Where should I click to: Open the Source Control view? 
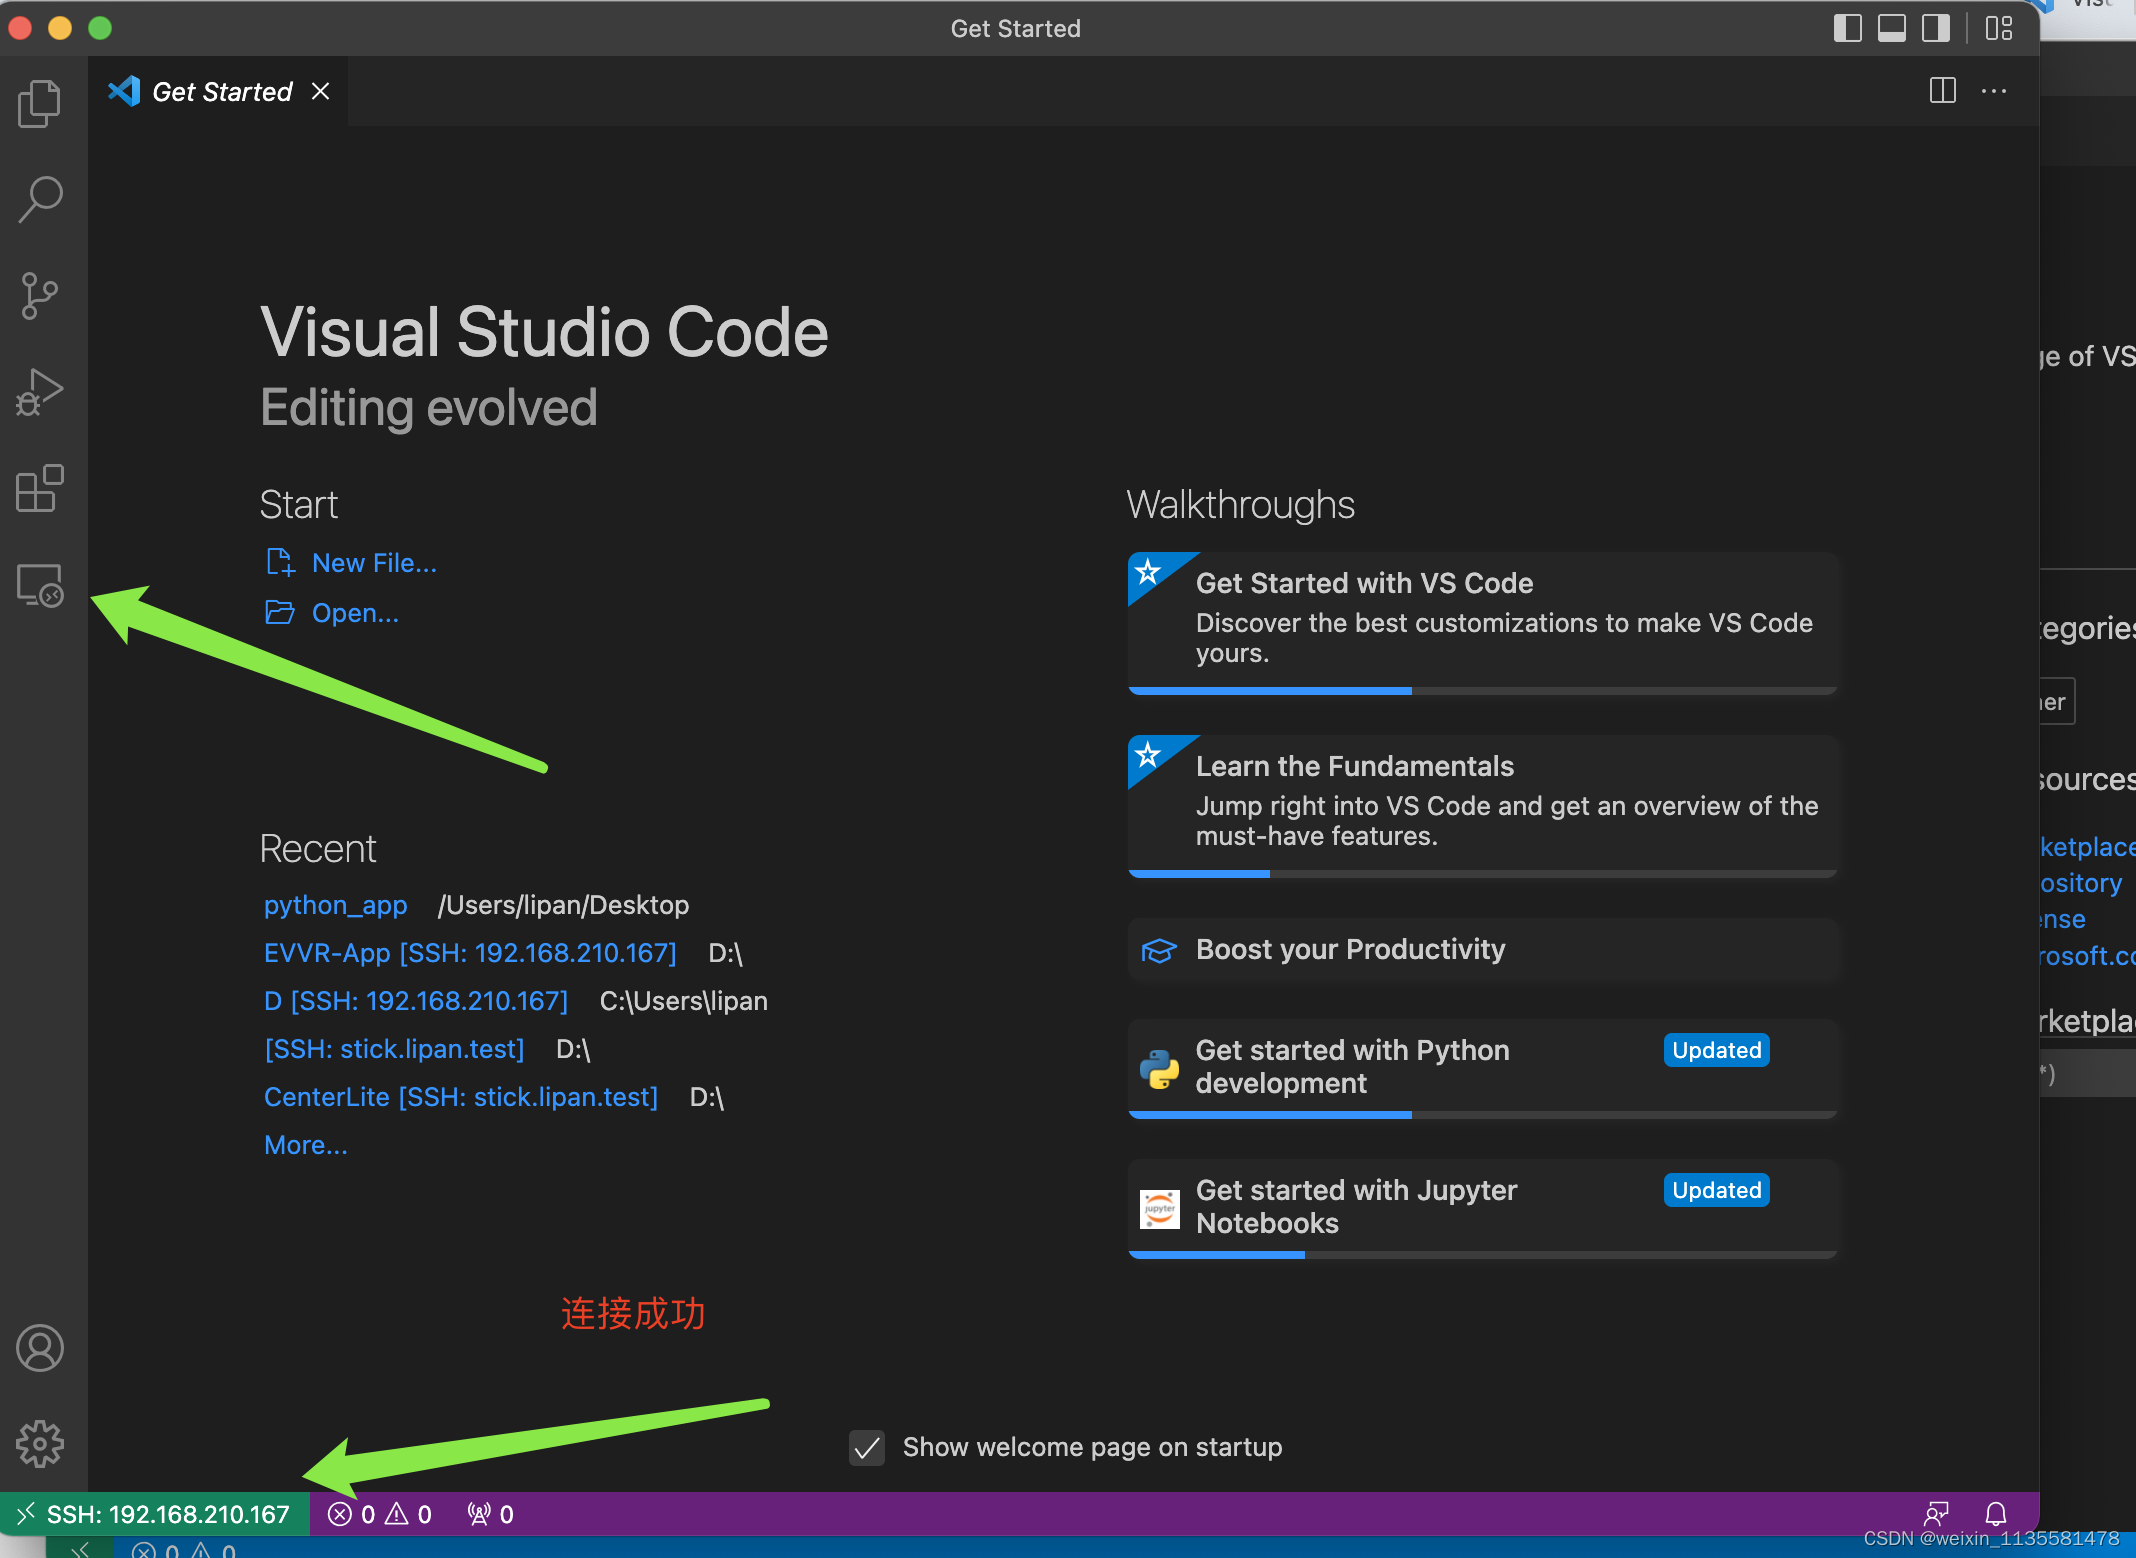click(40, 295)
